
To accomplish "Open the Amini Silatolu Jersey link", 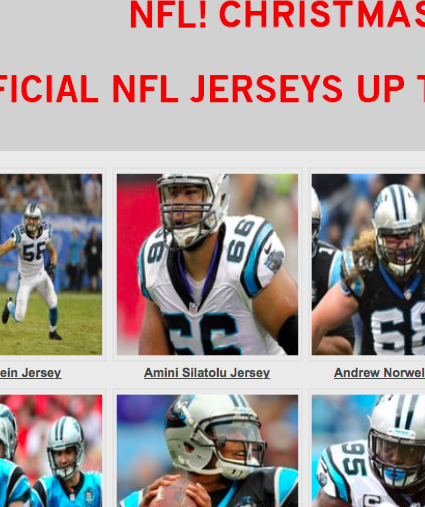I will tap(207, 373).
